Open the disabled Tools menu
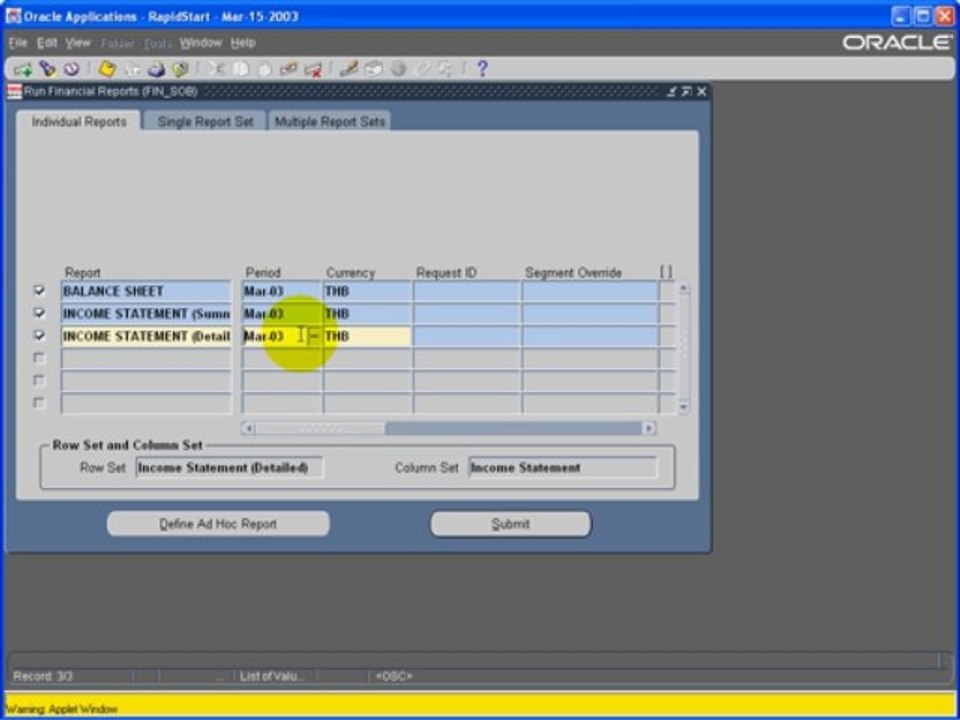 [x=157, y=43]
